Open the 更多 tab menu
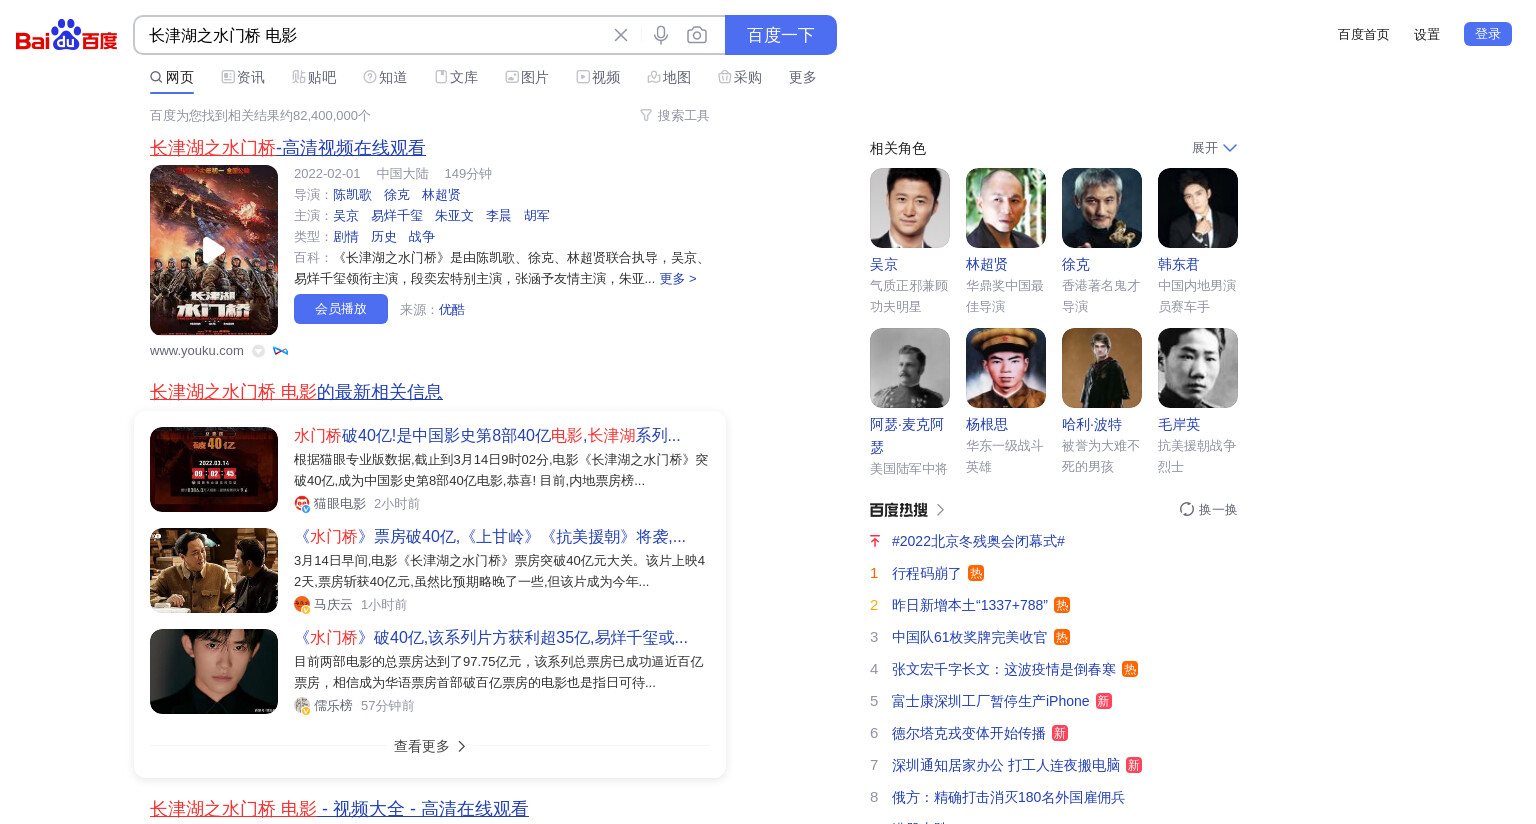1536x824 pixels. [x=803, y=77]
